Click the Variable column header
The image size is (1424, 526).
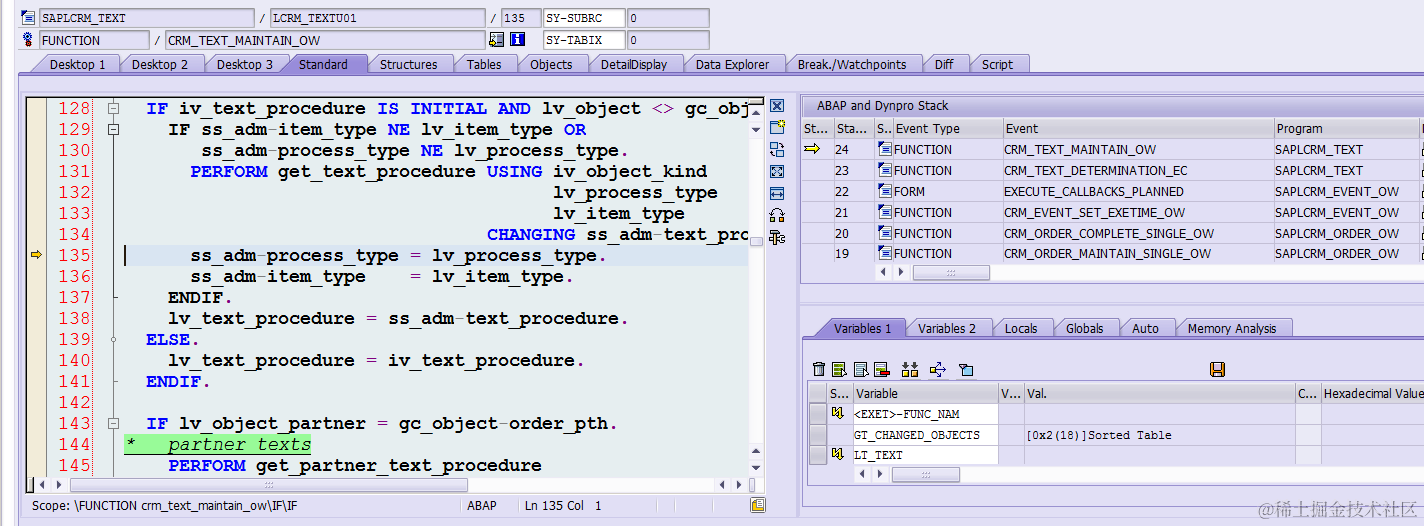[925, 394]
